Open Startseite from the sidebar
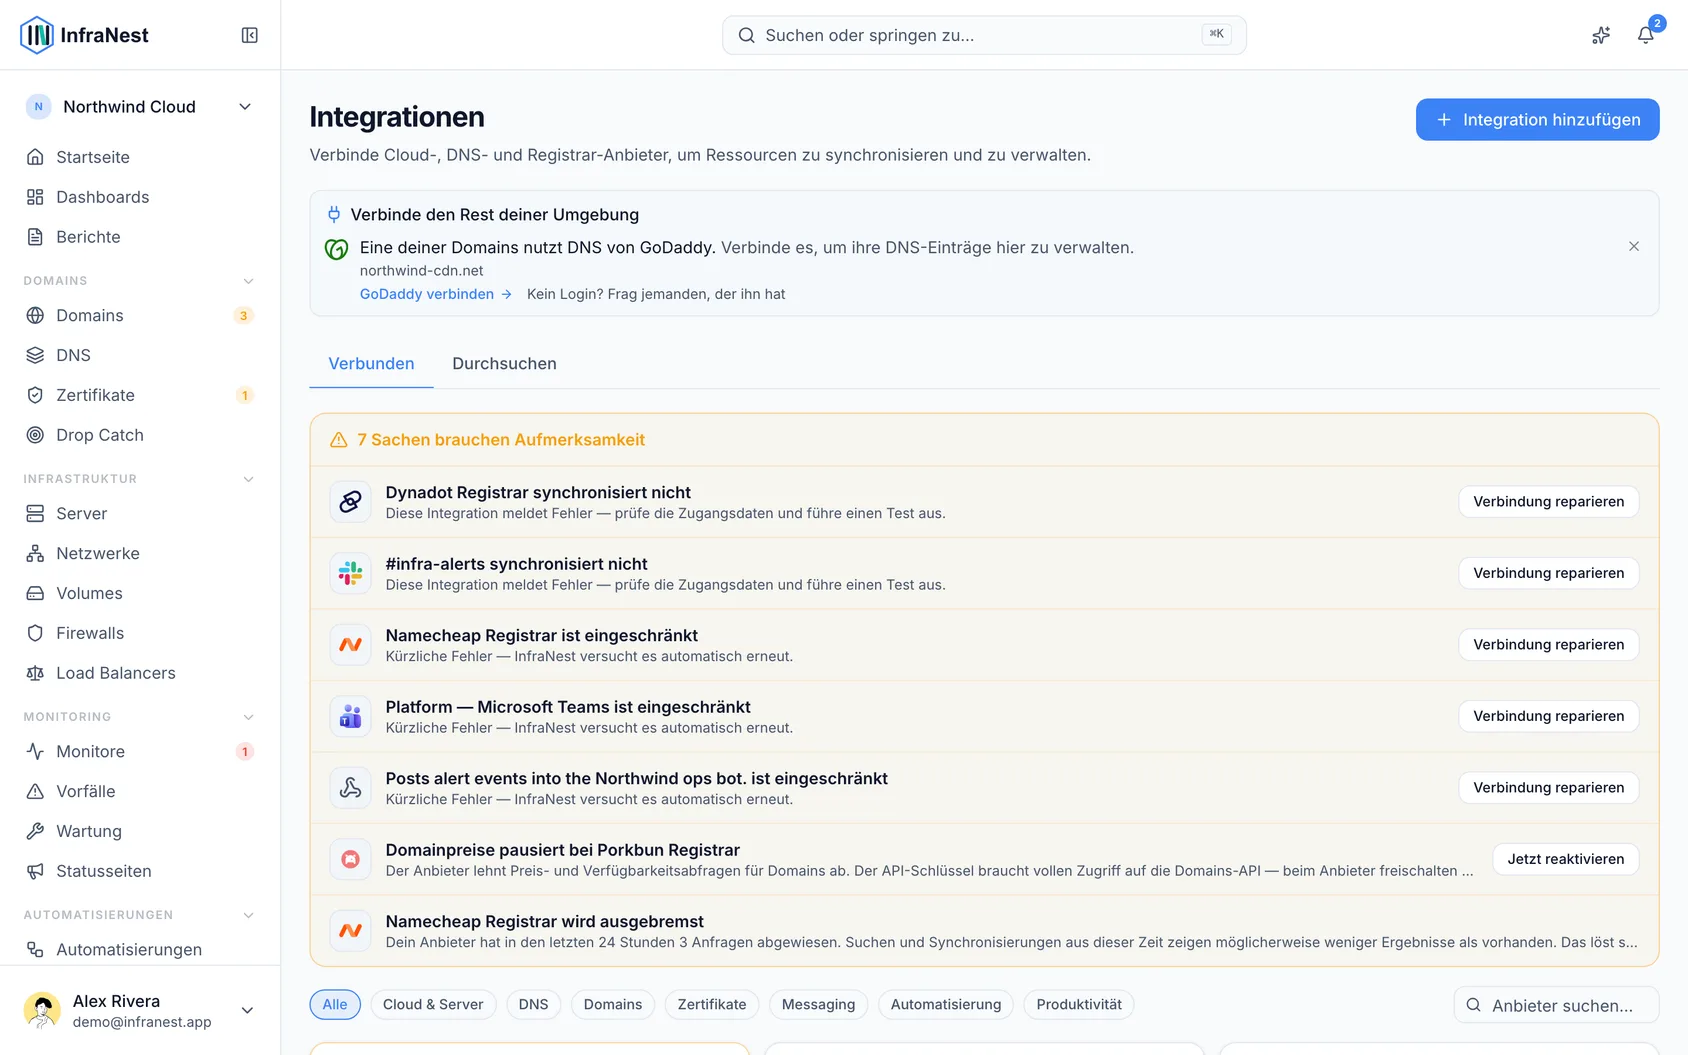The width and height of the screenshot is (1688, 1055). click(140, 157)
